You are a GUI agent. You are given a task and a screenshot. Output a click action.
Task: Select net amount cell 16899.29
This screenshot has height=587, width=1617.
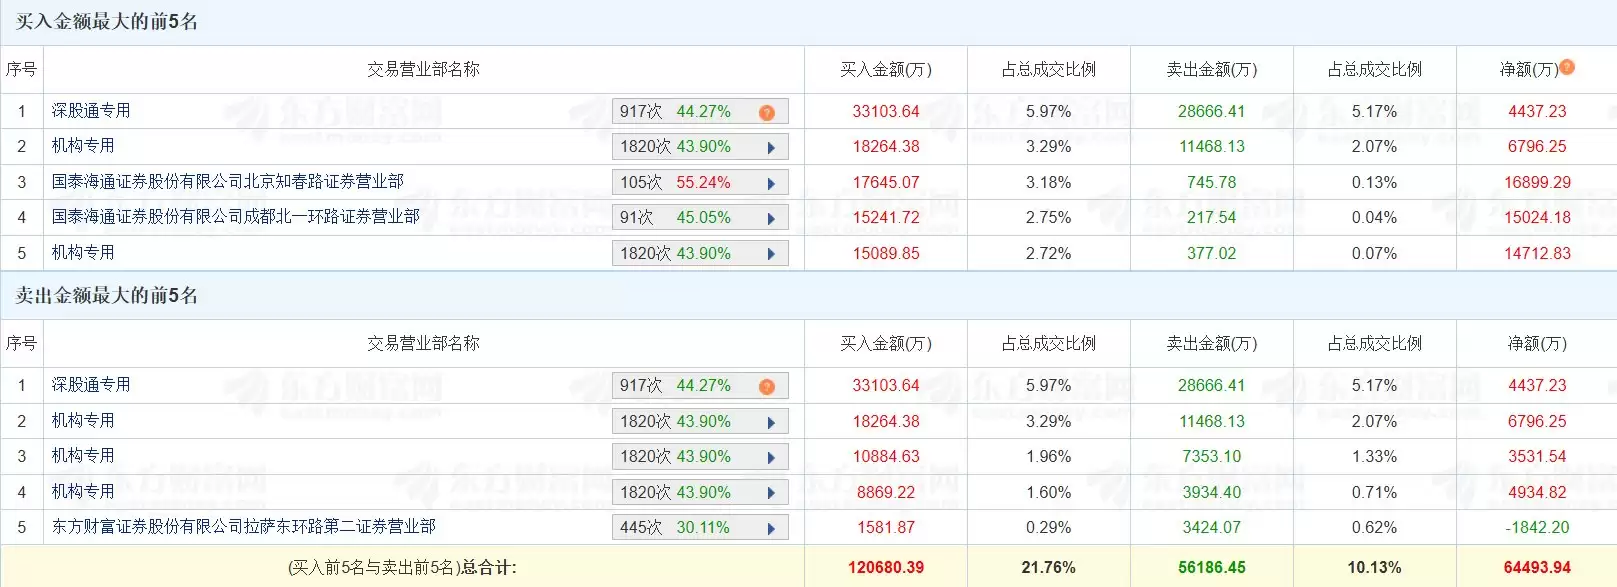(1537, 182)
